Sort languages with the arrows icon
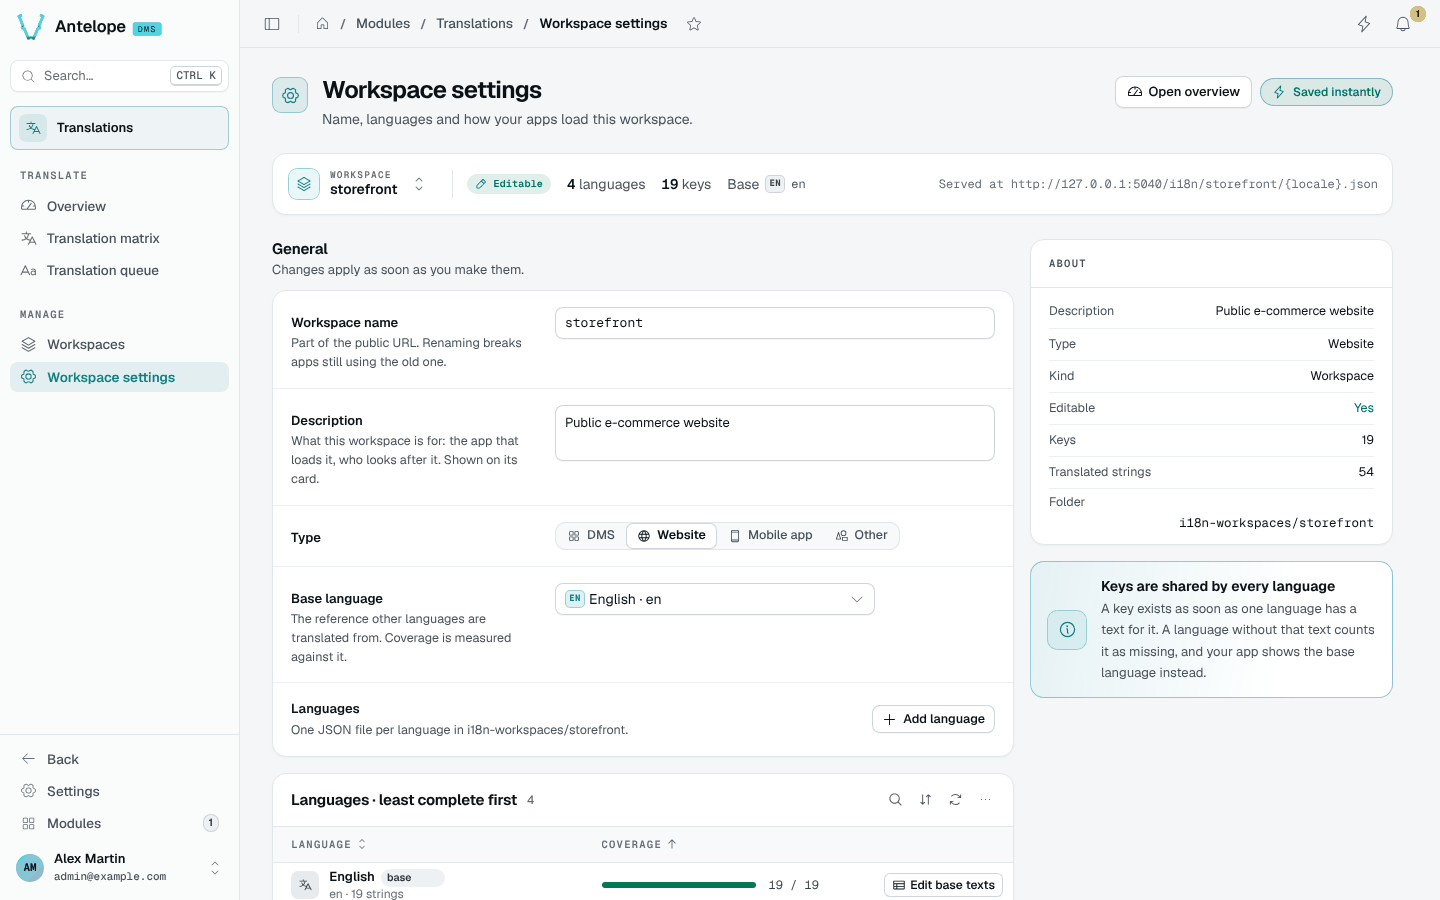The width and height of the screenshot is (1440, 900). pyautogui.click(x=925, y=800)
